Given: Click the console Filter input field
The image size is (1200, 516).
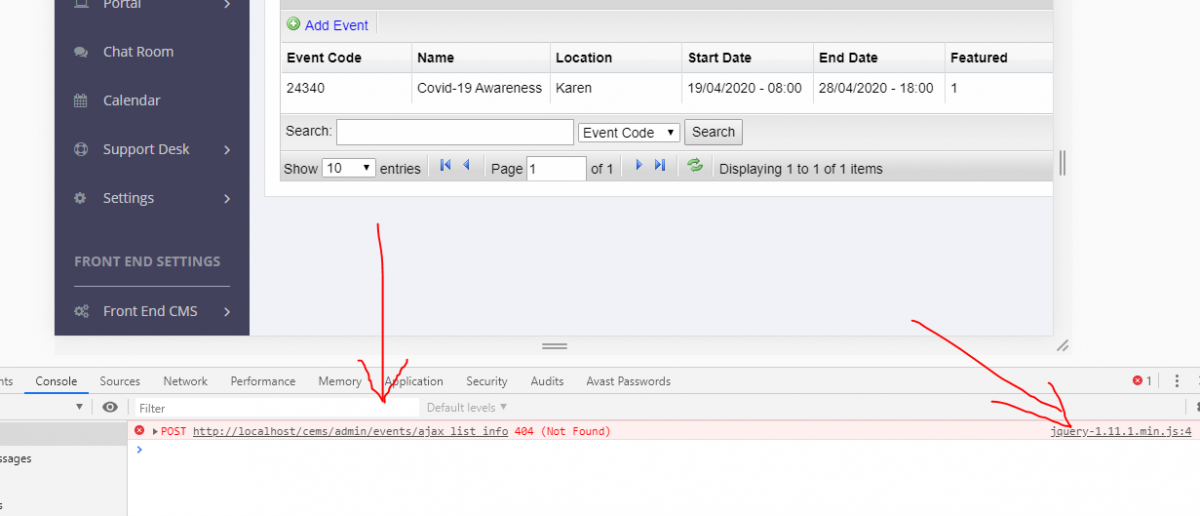Looking at the screenshot, I should [x=277, y=408].
